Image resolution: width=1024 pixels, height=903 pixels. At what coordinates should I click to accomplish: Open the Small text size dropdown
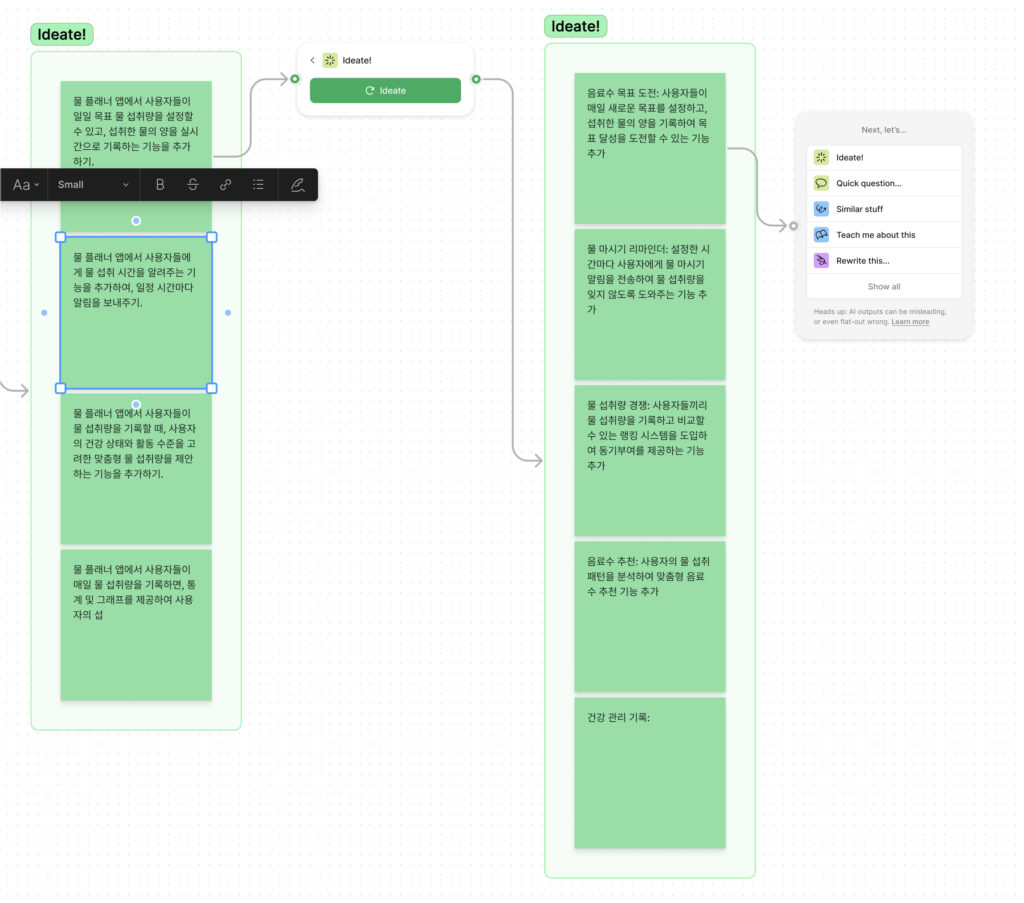[x=93, y=185]
